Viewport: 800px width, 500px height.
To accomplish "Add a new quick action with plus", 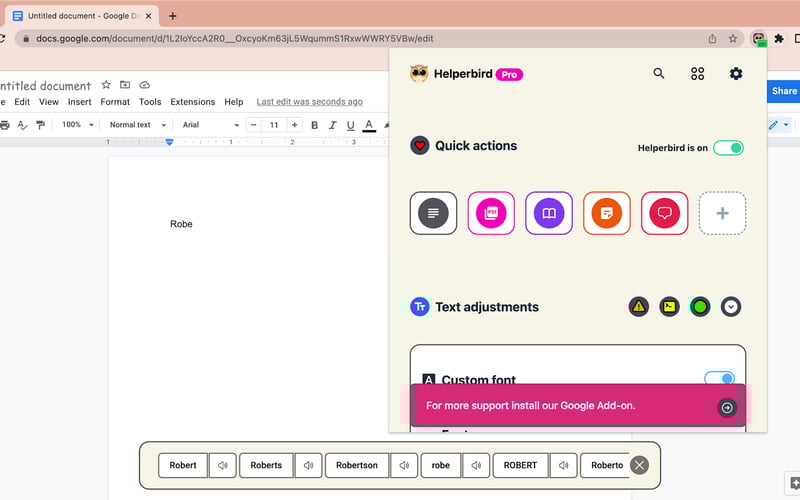I will tap(722, 213).
